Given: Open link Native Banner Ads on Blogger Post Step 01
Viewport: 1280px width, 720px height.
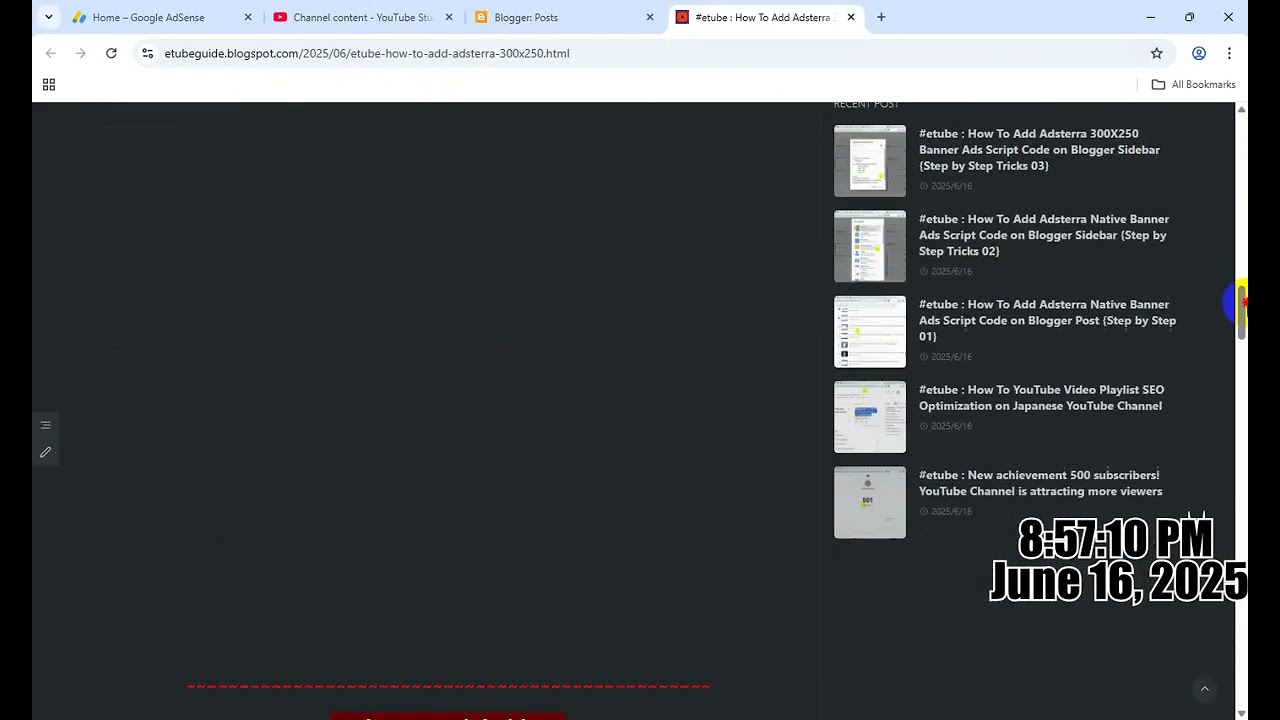Looking at the screenshot, I should tap(1047, 320).
